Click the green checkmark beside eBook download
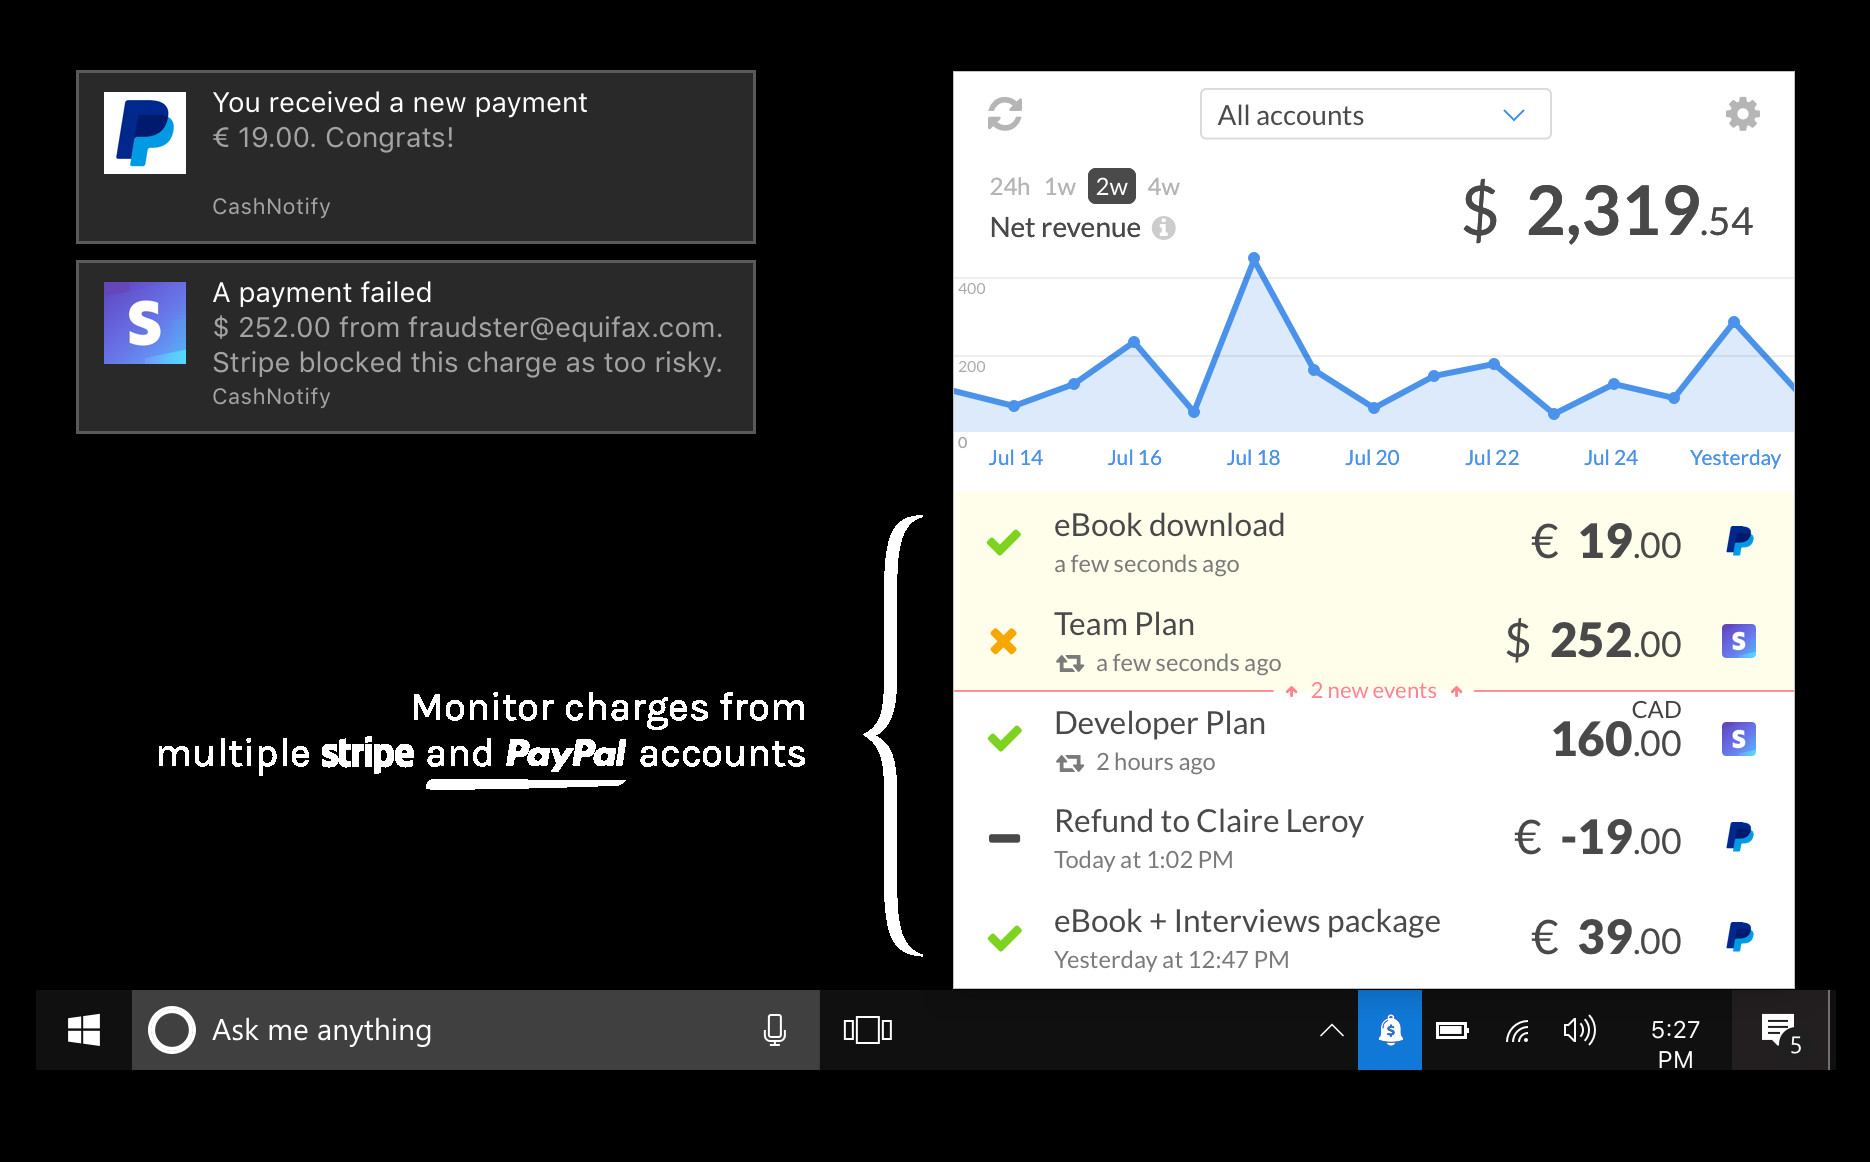Viewport: 1870px width, 1162px height. (1004, 542)
